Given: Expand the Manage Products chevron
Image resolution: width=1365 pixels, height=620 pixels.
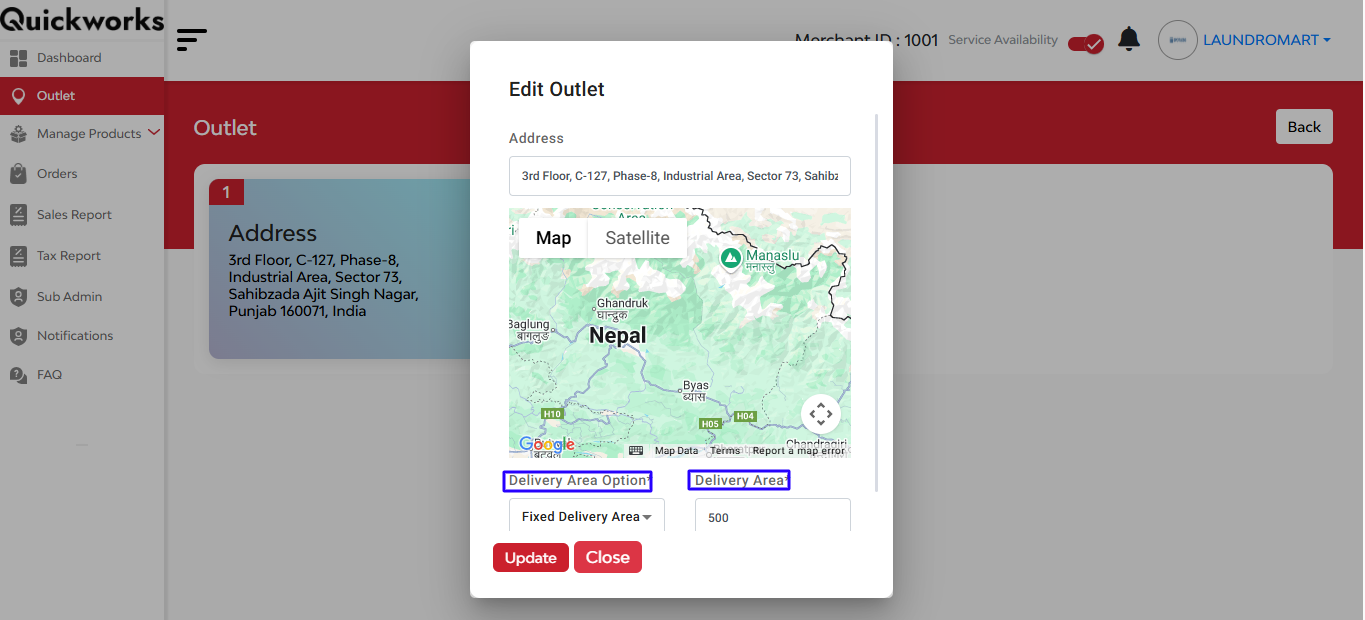Looking at the screenshot, I should (154, 132).
